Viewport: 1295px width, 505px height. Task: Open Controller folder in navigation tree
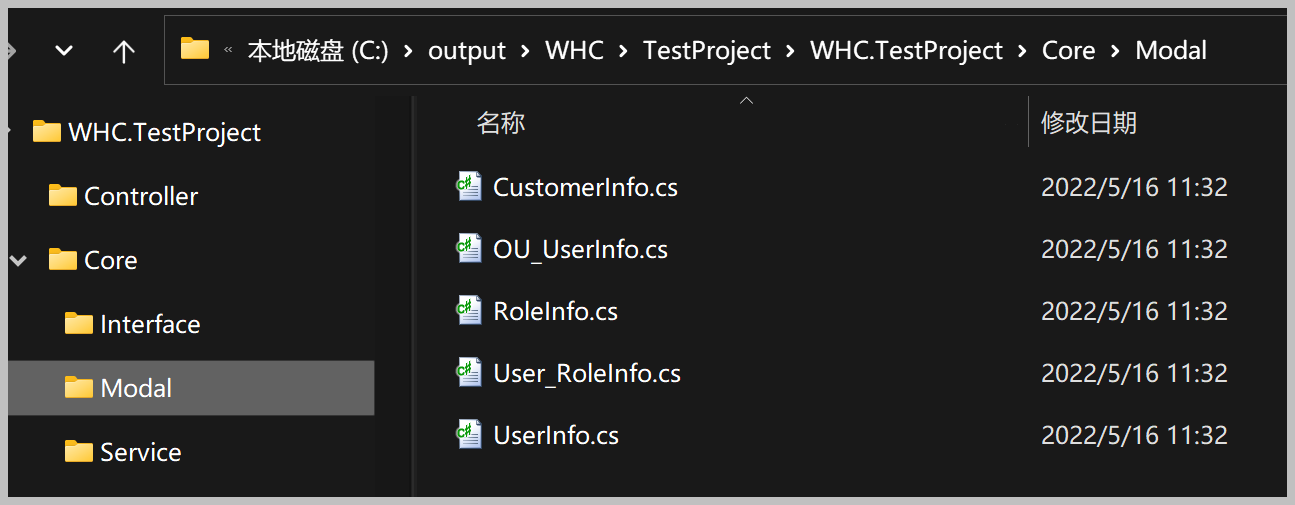coord(140,196)
